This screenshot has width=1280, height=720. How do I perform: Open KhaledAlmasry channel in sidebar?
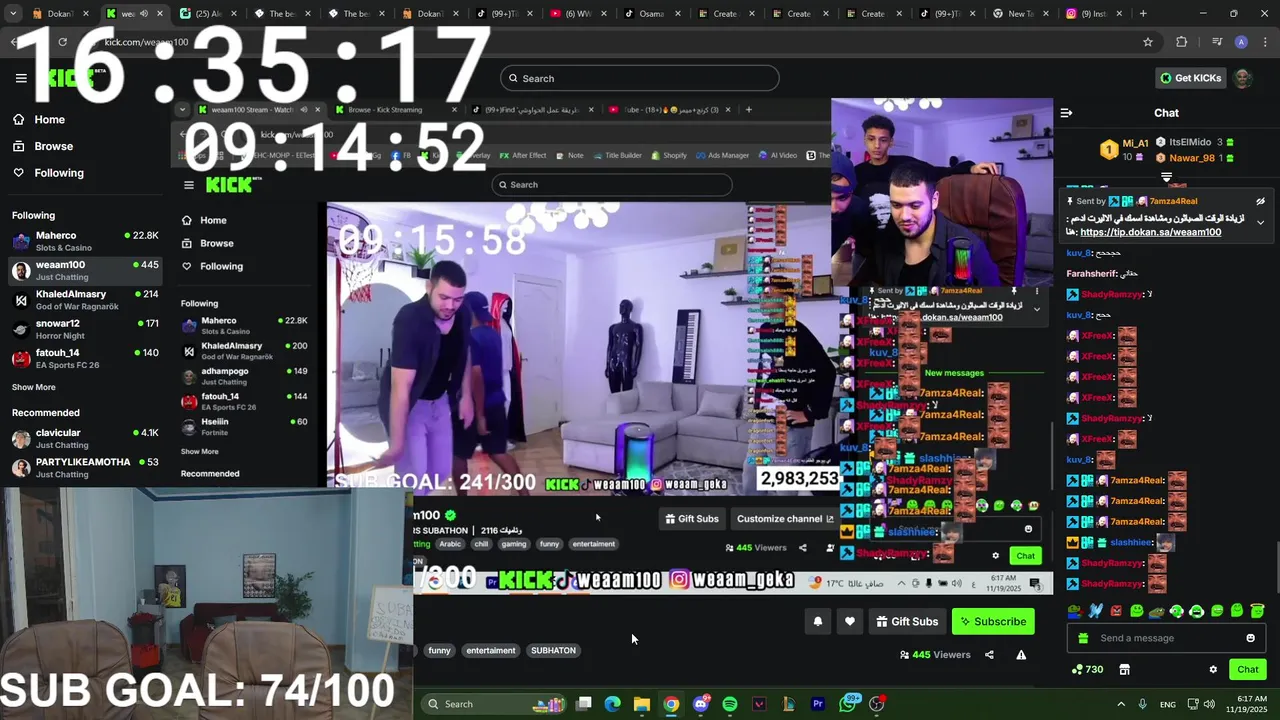tap(85, 299)
